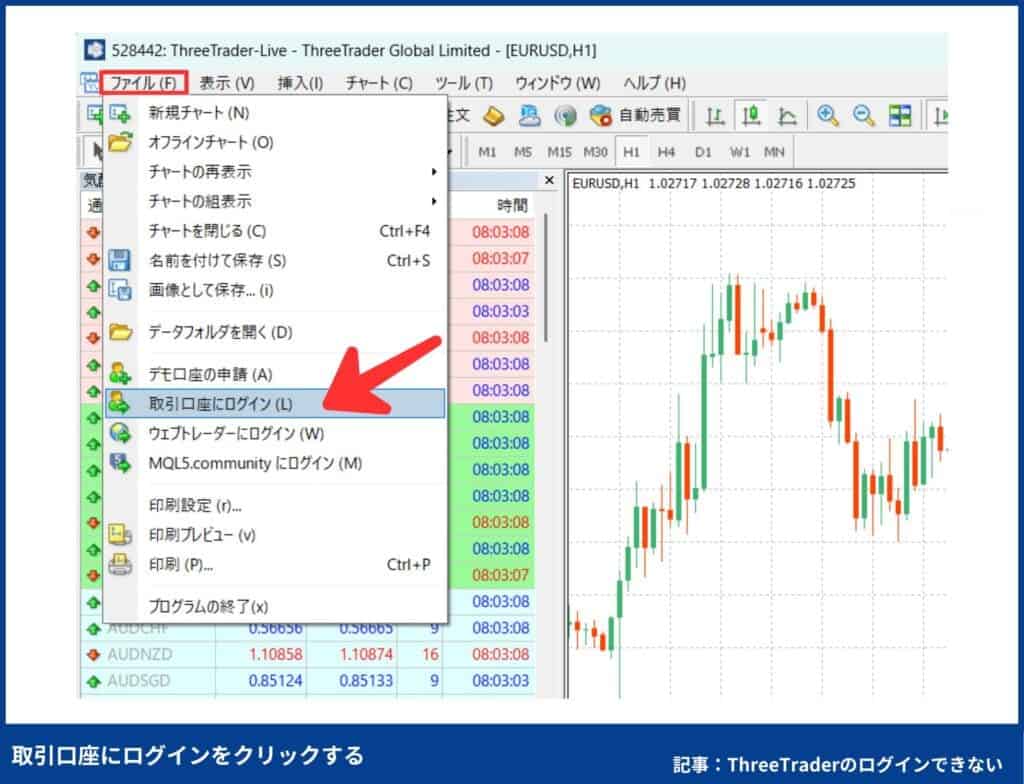
Task: Expand チャートの組表示 submenu arrow
Action: 434,201
